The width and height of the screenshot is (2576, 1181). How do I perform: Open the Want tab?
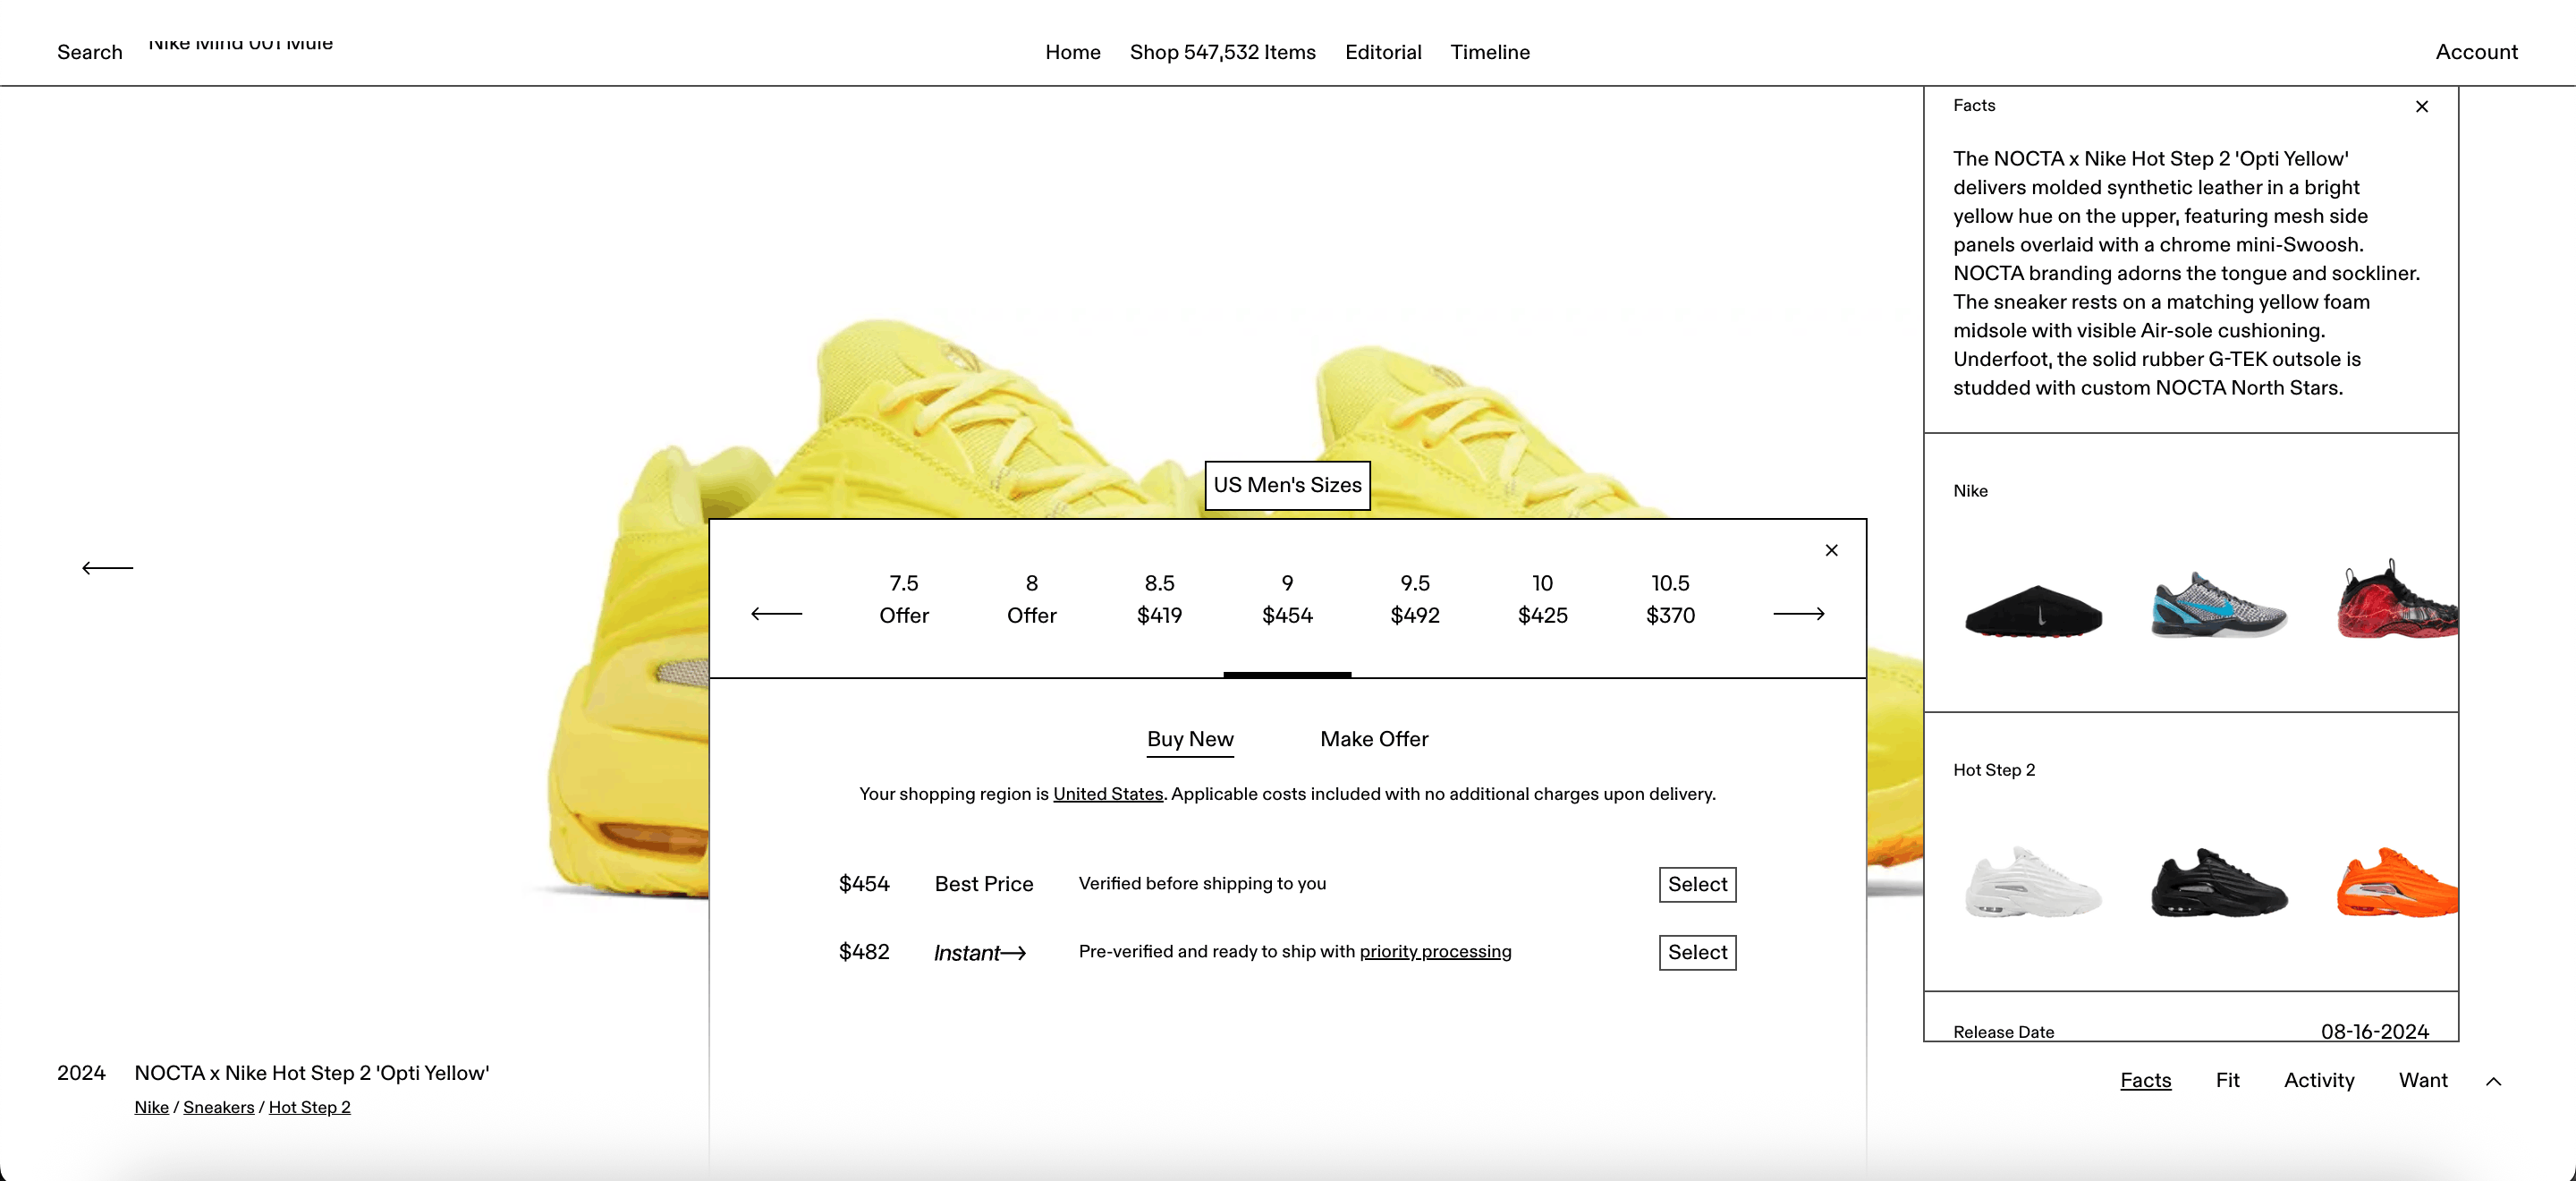(x=2423, y=1080)
